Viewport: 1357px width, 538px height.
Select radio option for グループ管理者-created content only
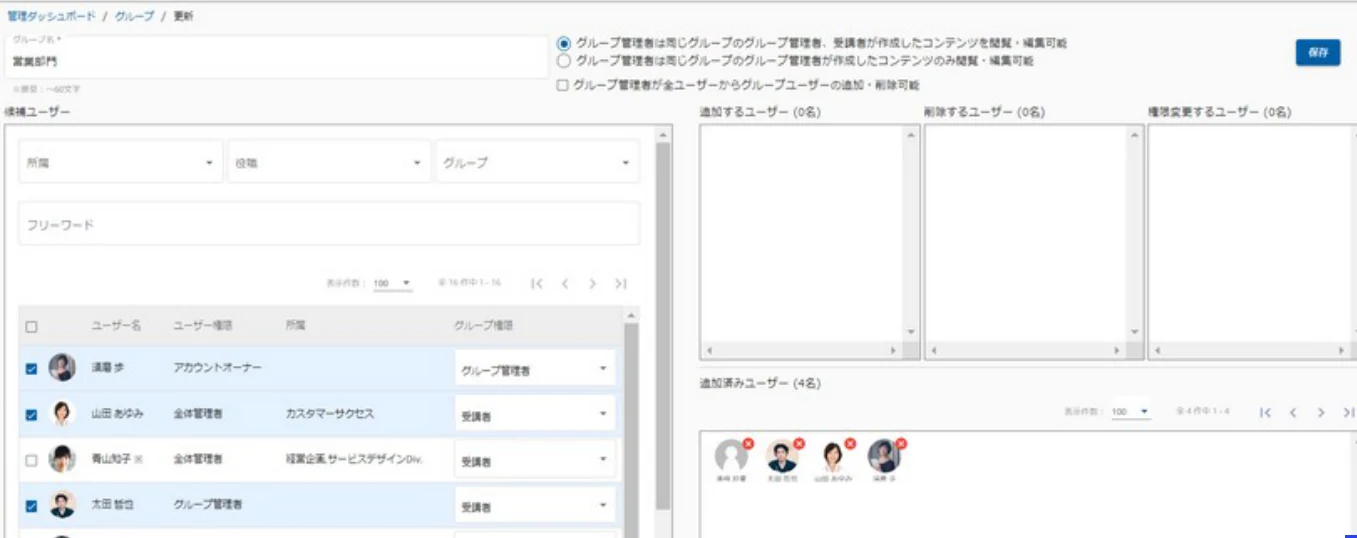pos(564,61)
